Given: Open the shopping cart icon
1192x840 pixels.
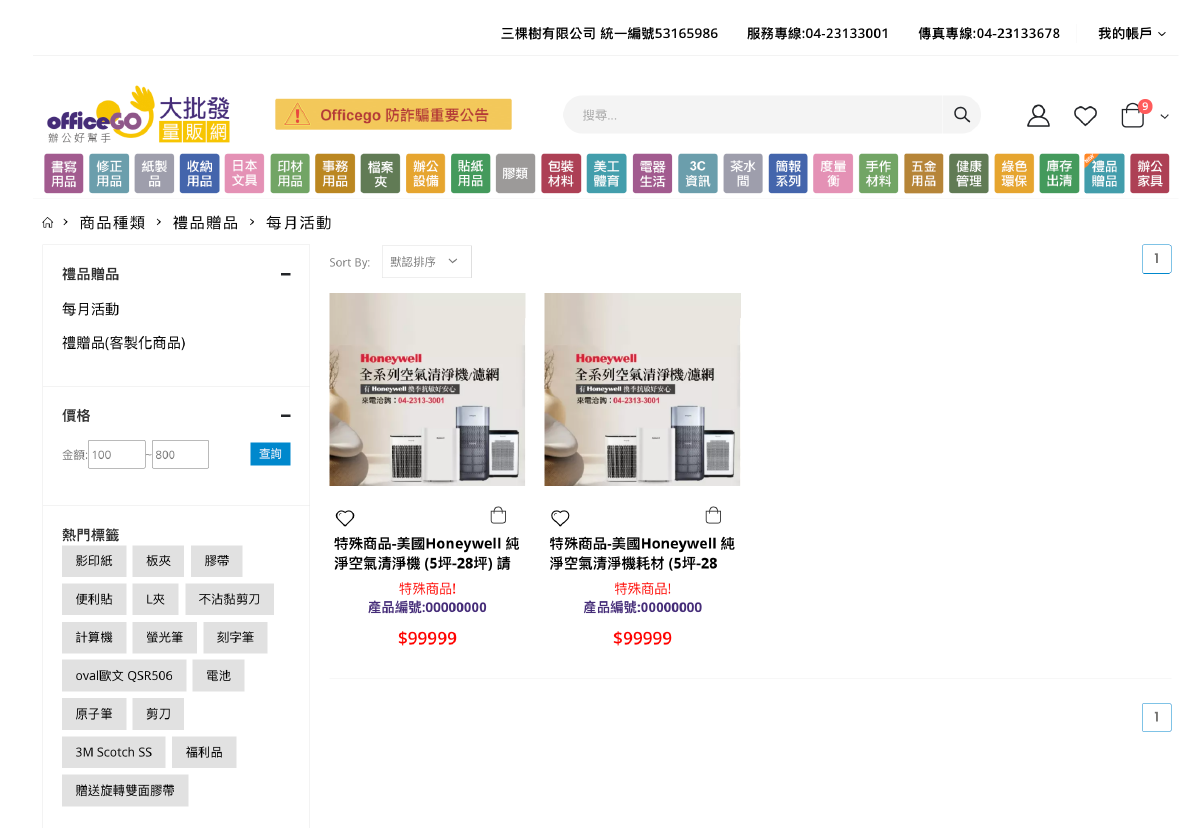Looking at the screenshot, I should [x=1133, y=116].
